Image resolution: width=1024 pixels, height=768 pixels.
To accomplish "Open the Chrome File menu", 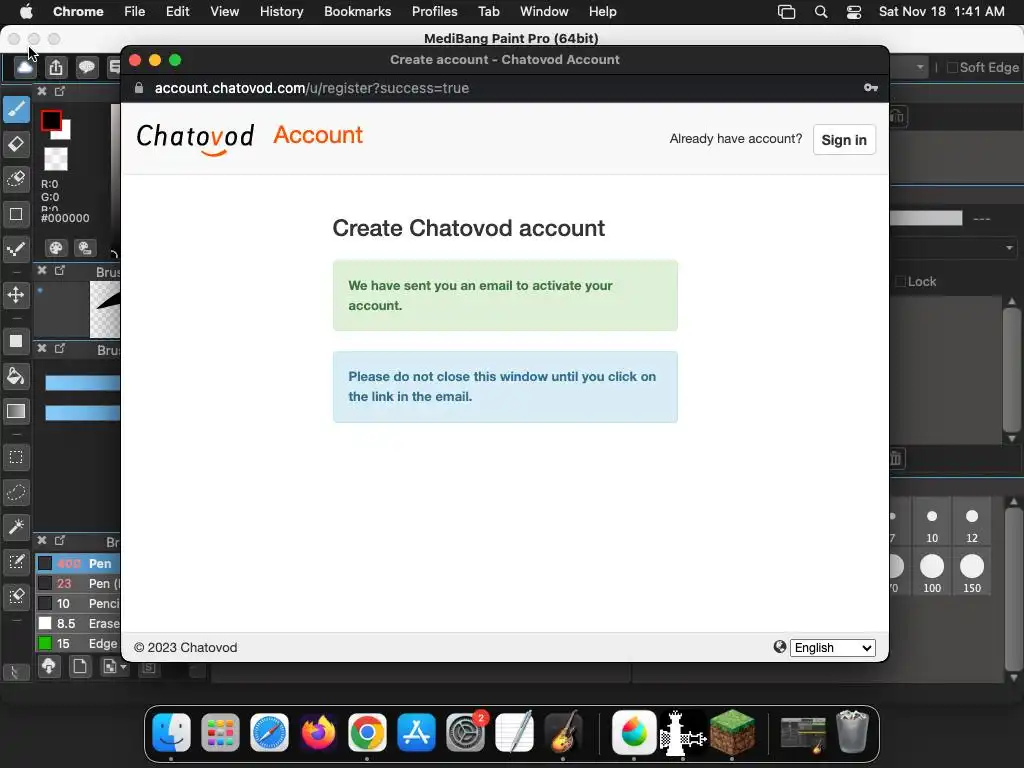I will (x=135, y=12).
